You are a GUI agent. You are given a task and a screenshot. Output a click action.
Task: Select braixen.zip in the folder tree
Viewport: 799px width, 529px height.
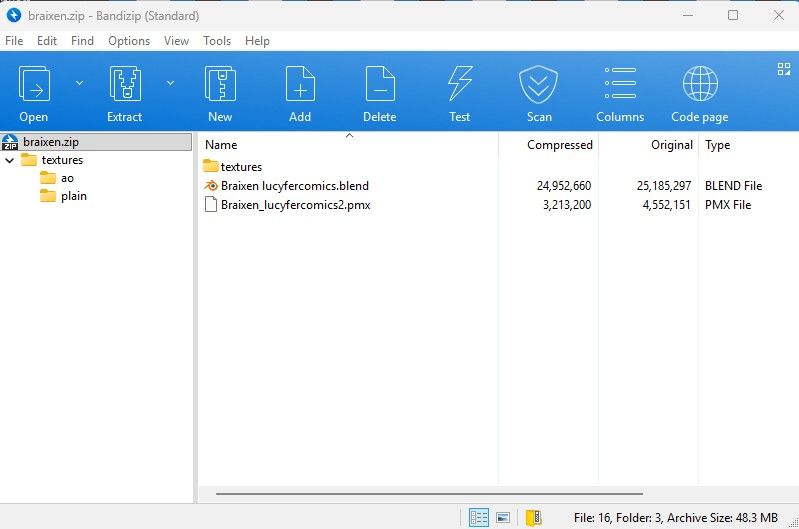tap(96, 142)
